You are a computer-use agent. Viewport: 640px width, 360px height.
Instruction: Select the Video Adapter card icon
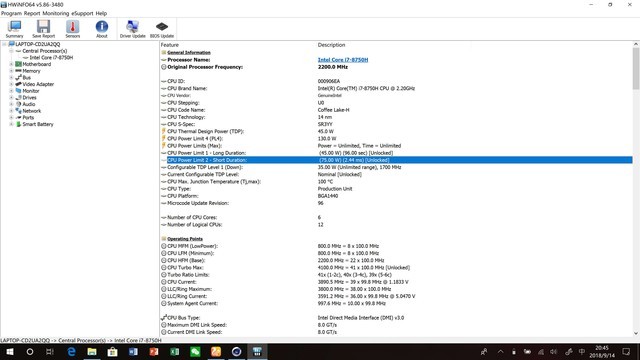click(x=18, y=84)
